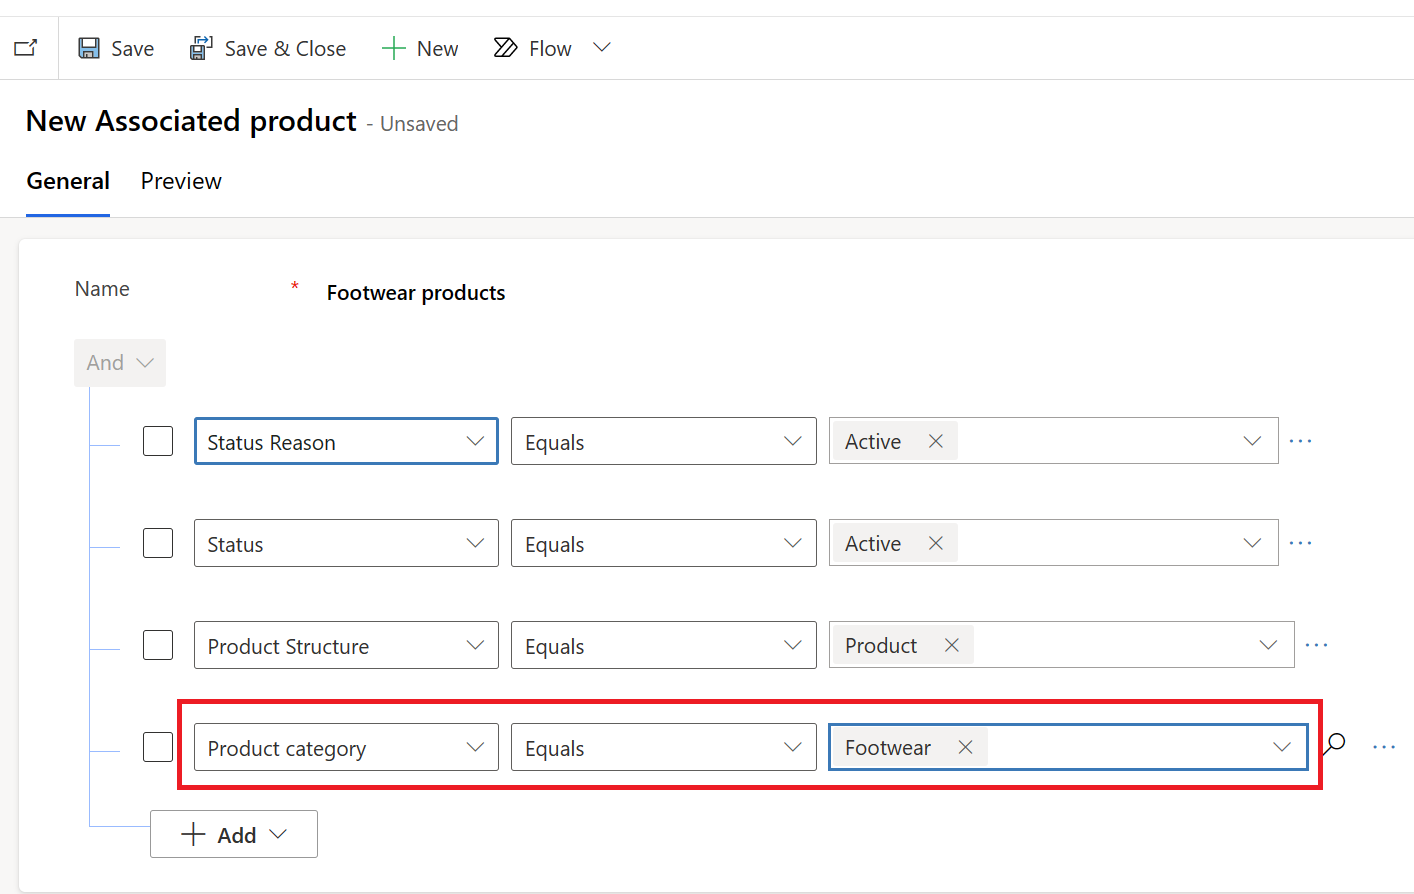The height and width of the screenshot is (894, 1414).
Task: Open the Preview tab
Action: tap(181, 181)
